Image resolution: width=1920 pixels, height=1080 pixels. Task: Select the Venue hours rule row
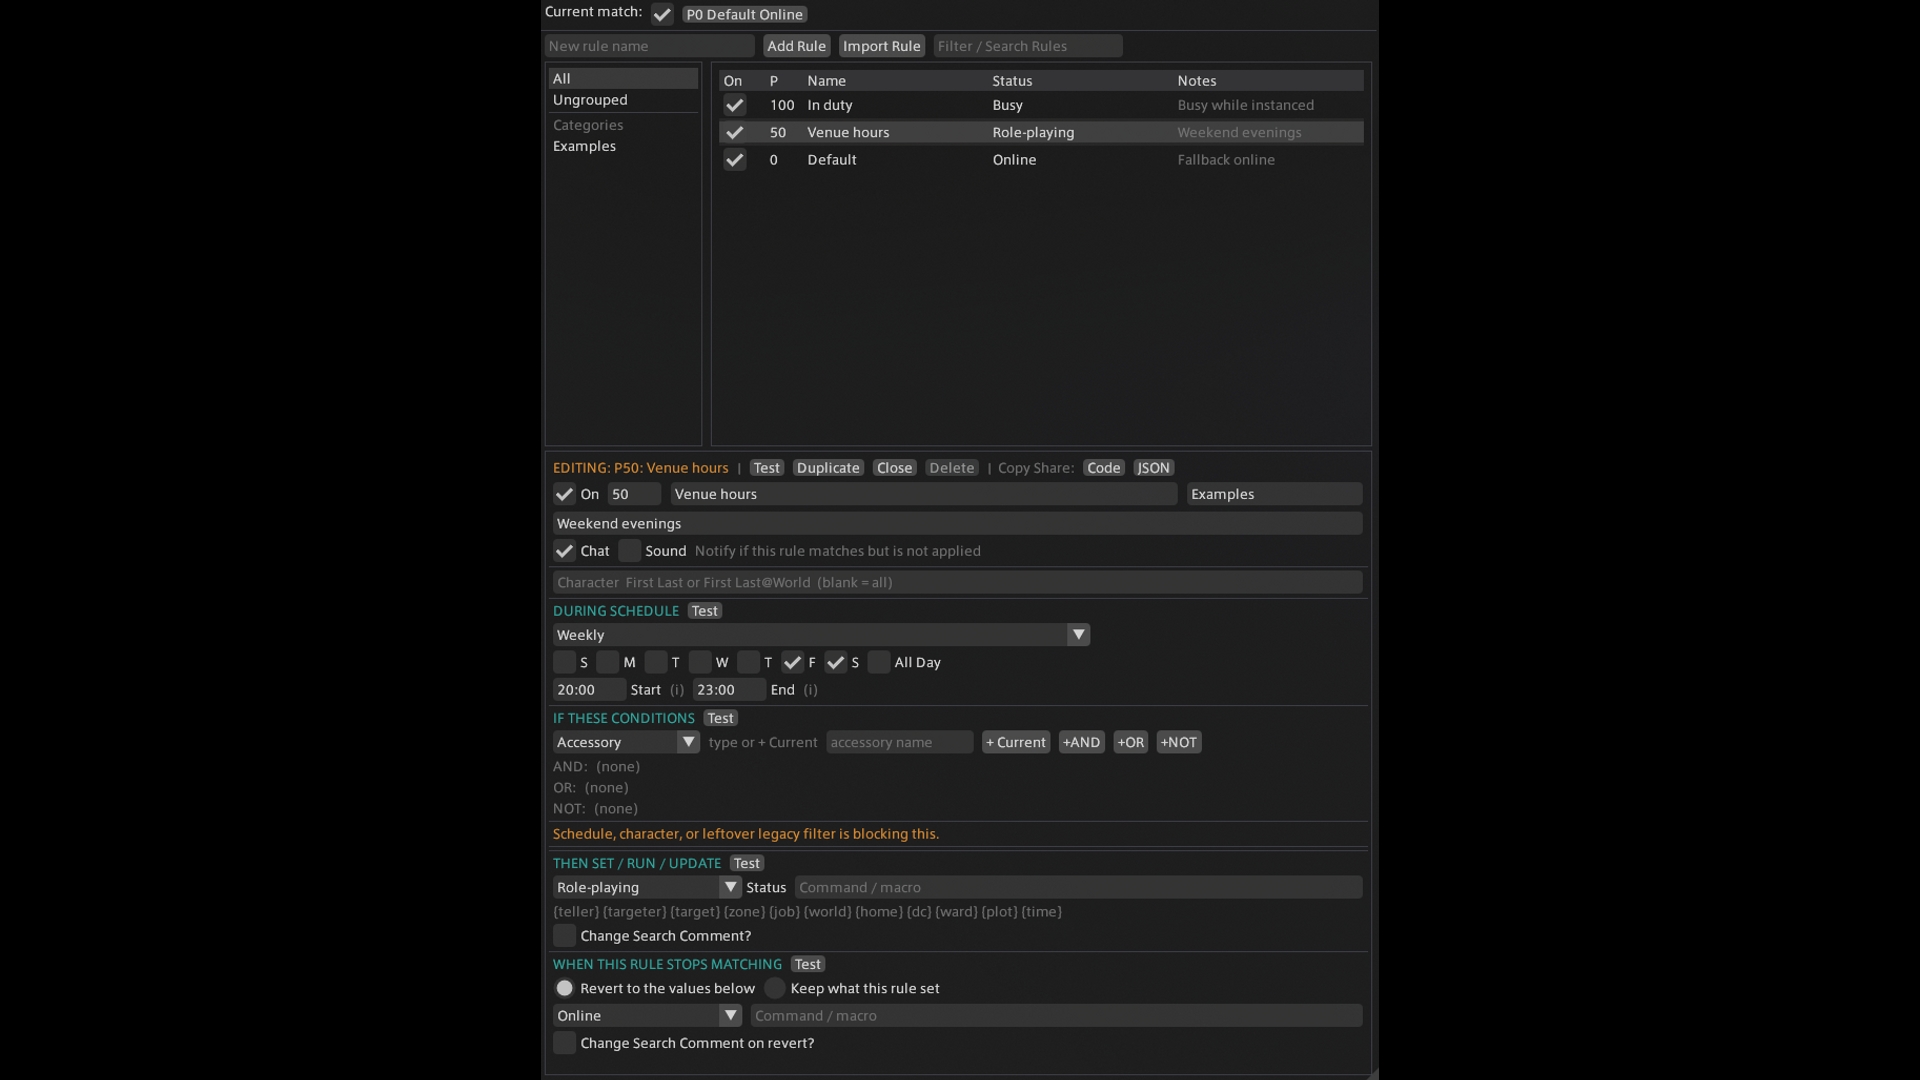[1041, 132]
